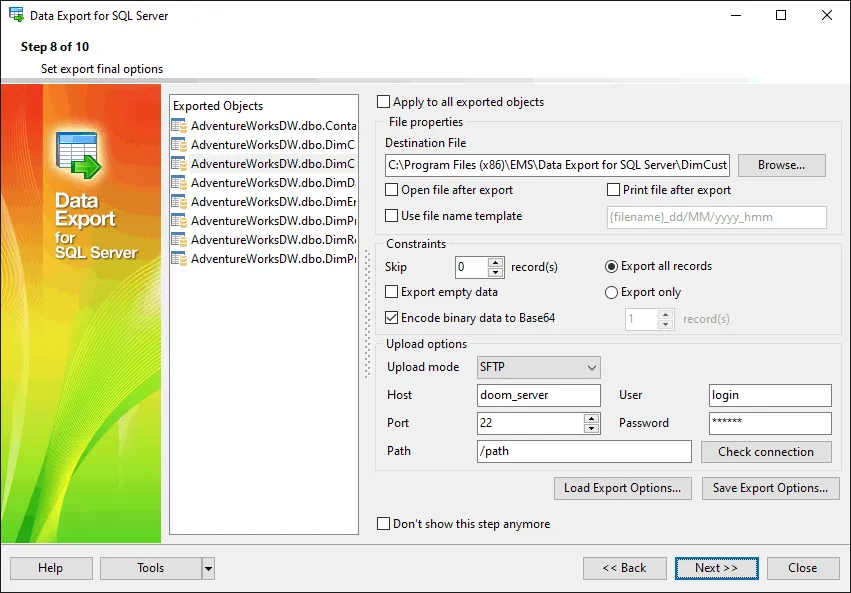Click the Password field

pos(770,423)
